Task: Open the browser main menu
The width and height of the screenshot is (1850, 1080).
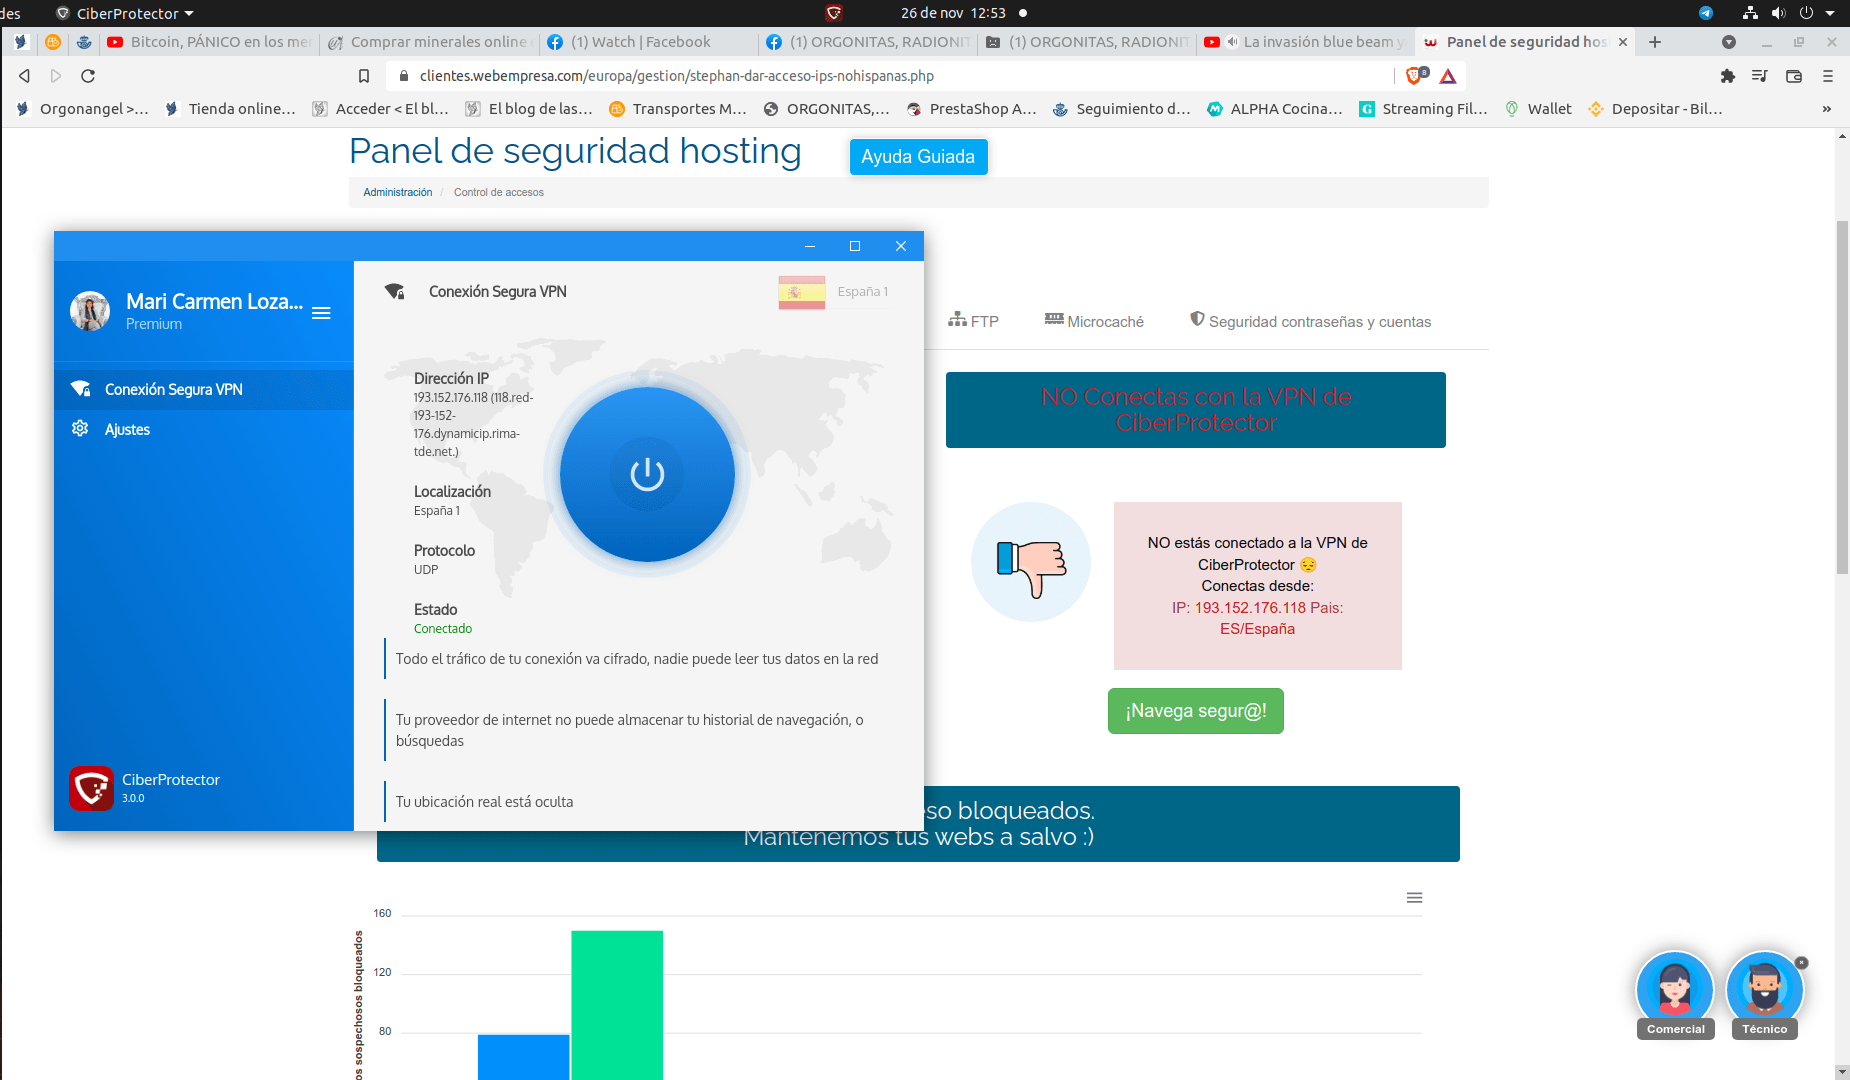Action: coord(1828,76)
